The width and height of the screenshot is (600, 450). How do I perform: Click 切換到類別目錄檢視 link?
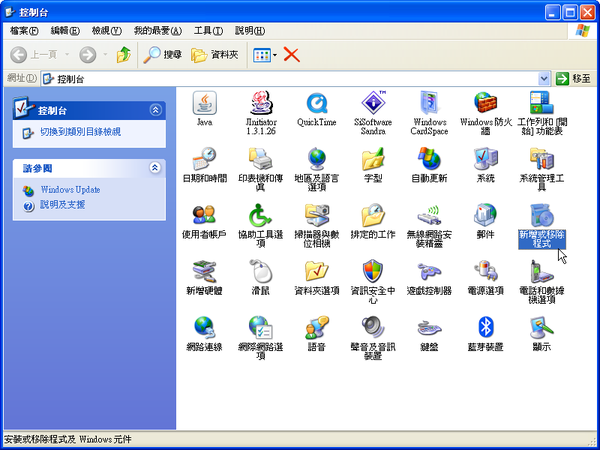[80, 132]
